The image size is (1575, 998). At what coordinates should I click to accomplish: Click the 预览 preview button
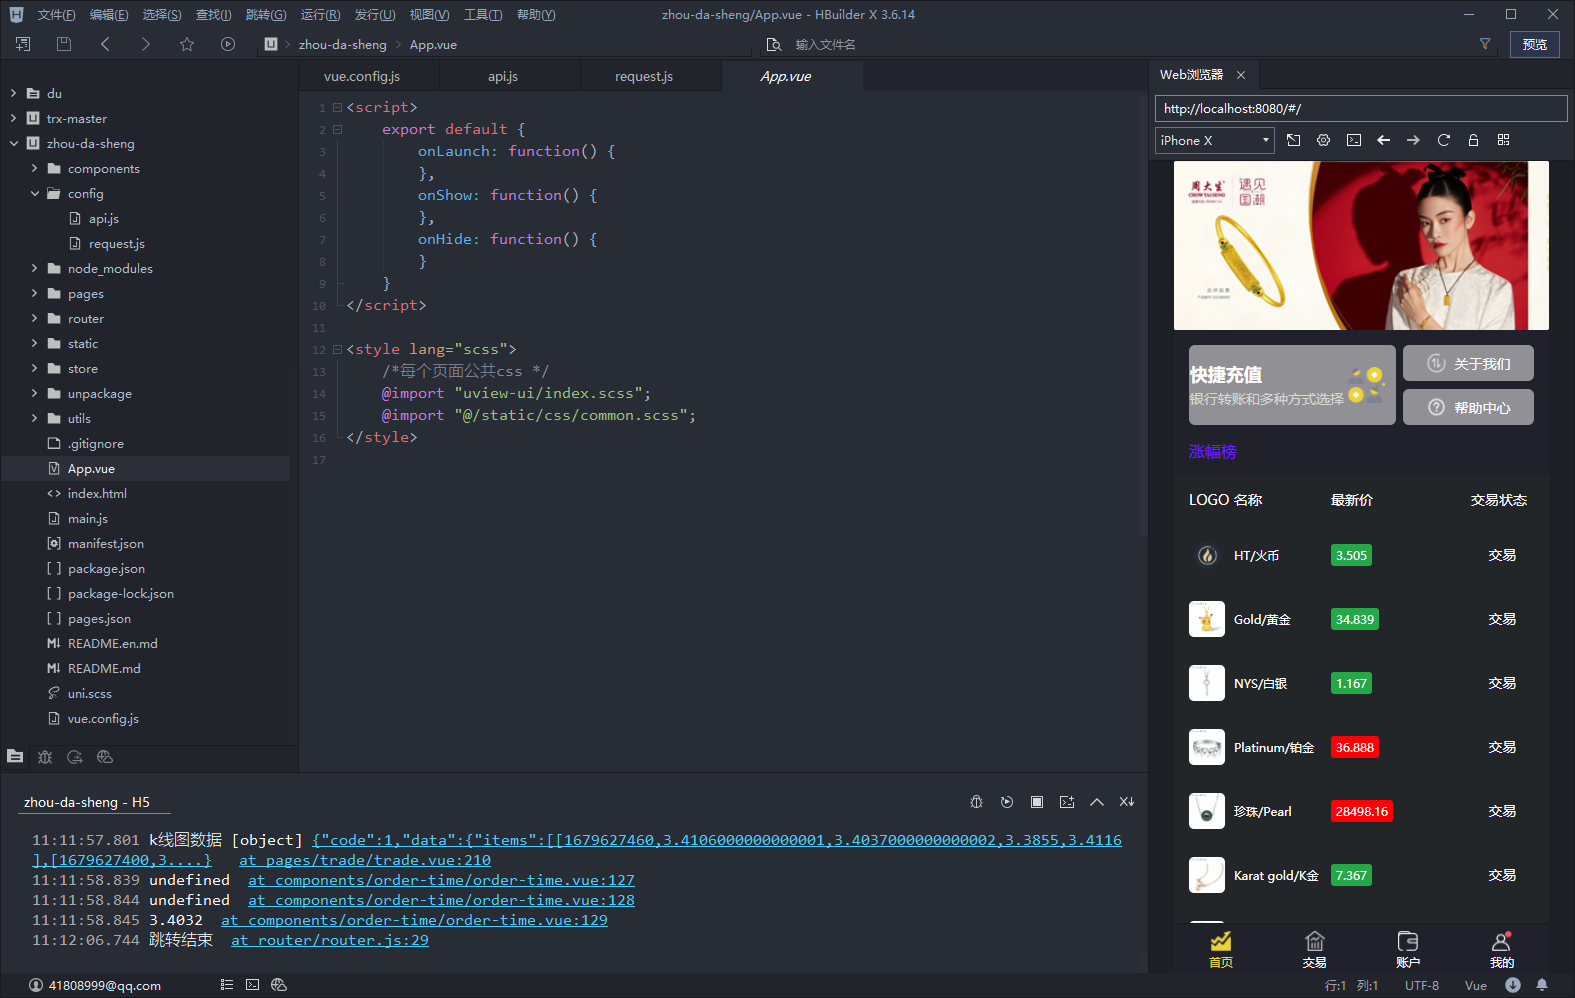coord(1535,44)
